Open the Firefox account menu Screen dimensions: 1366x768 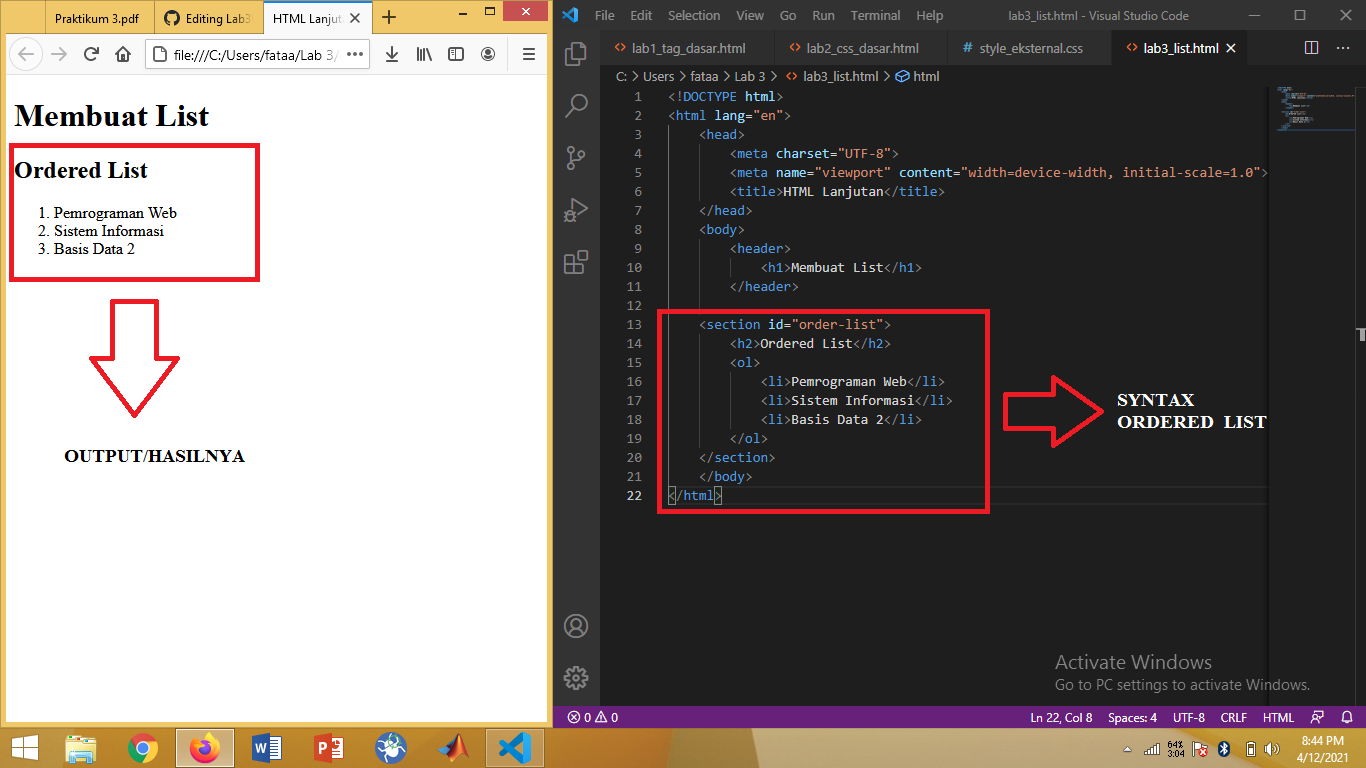[x=488, y=54]
